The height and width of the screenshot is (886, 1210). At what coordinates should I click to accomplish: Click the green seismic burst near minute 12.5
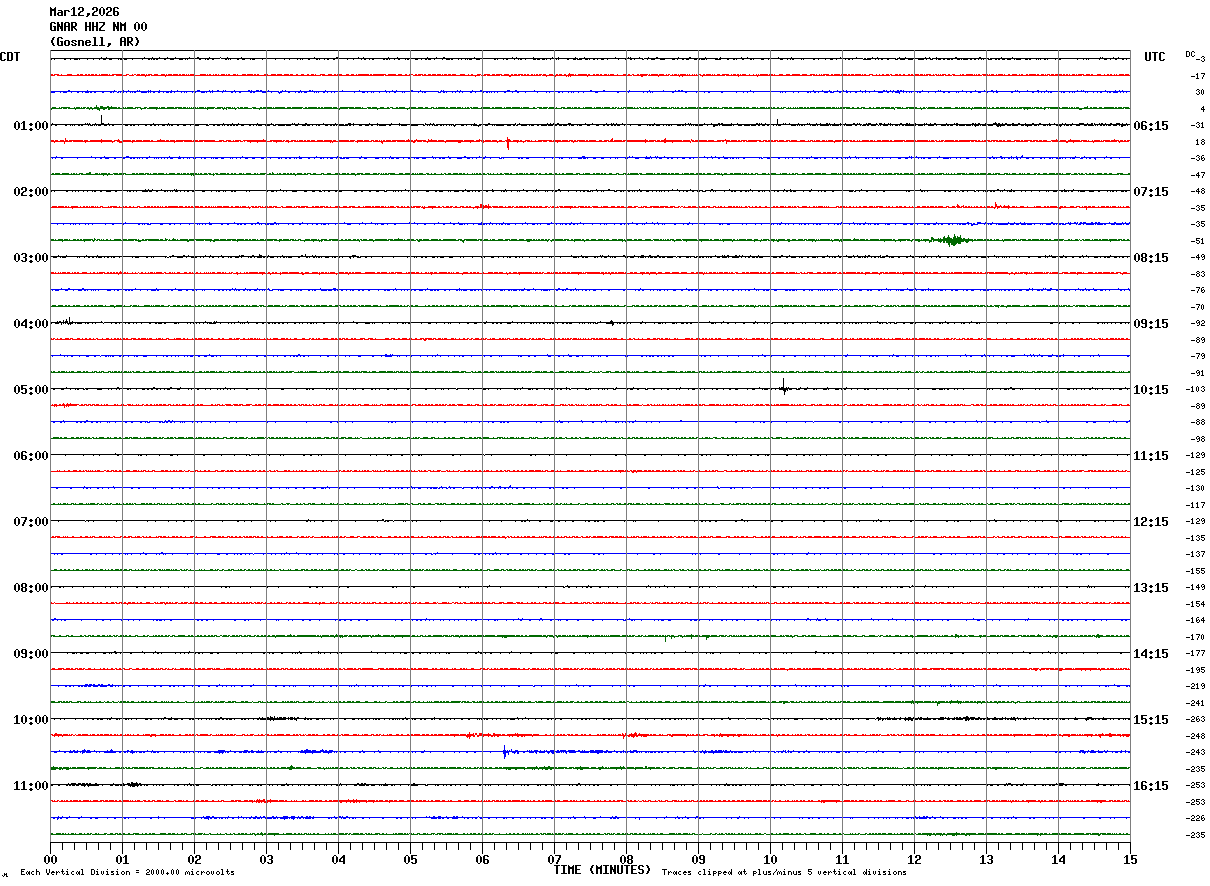(950, 240)
